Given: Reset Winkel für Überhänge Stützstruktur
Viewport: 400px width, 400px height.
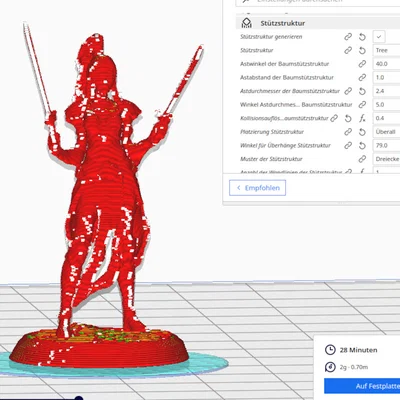Looking at the screenshot, I should pos(362,146).
